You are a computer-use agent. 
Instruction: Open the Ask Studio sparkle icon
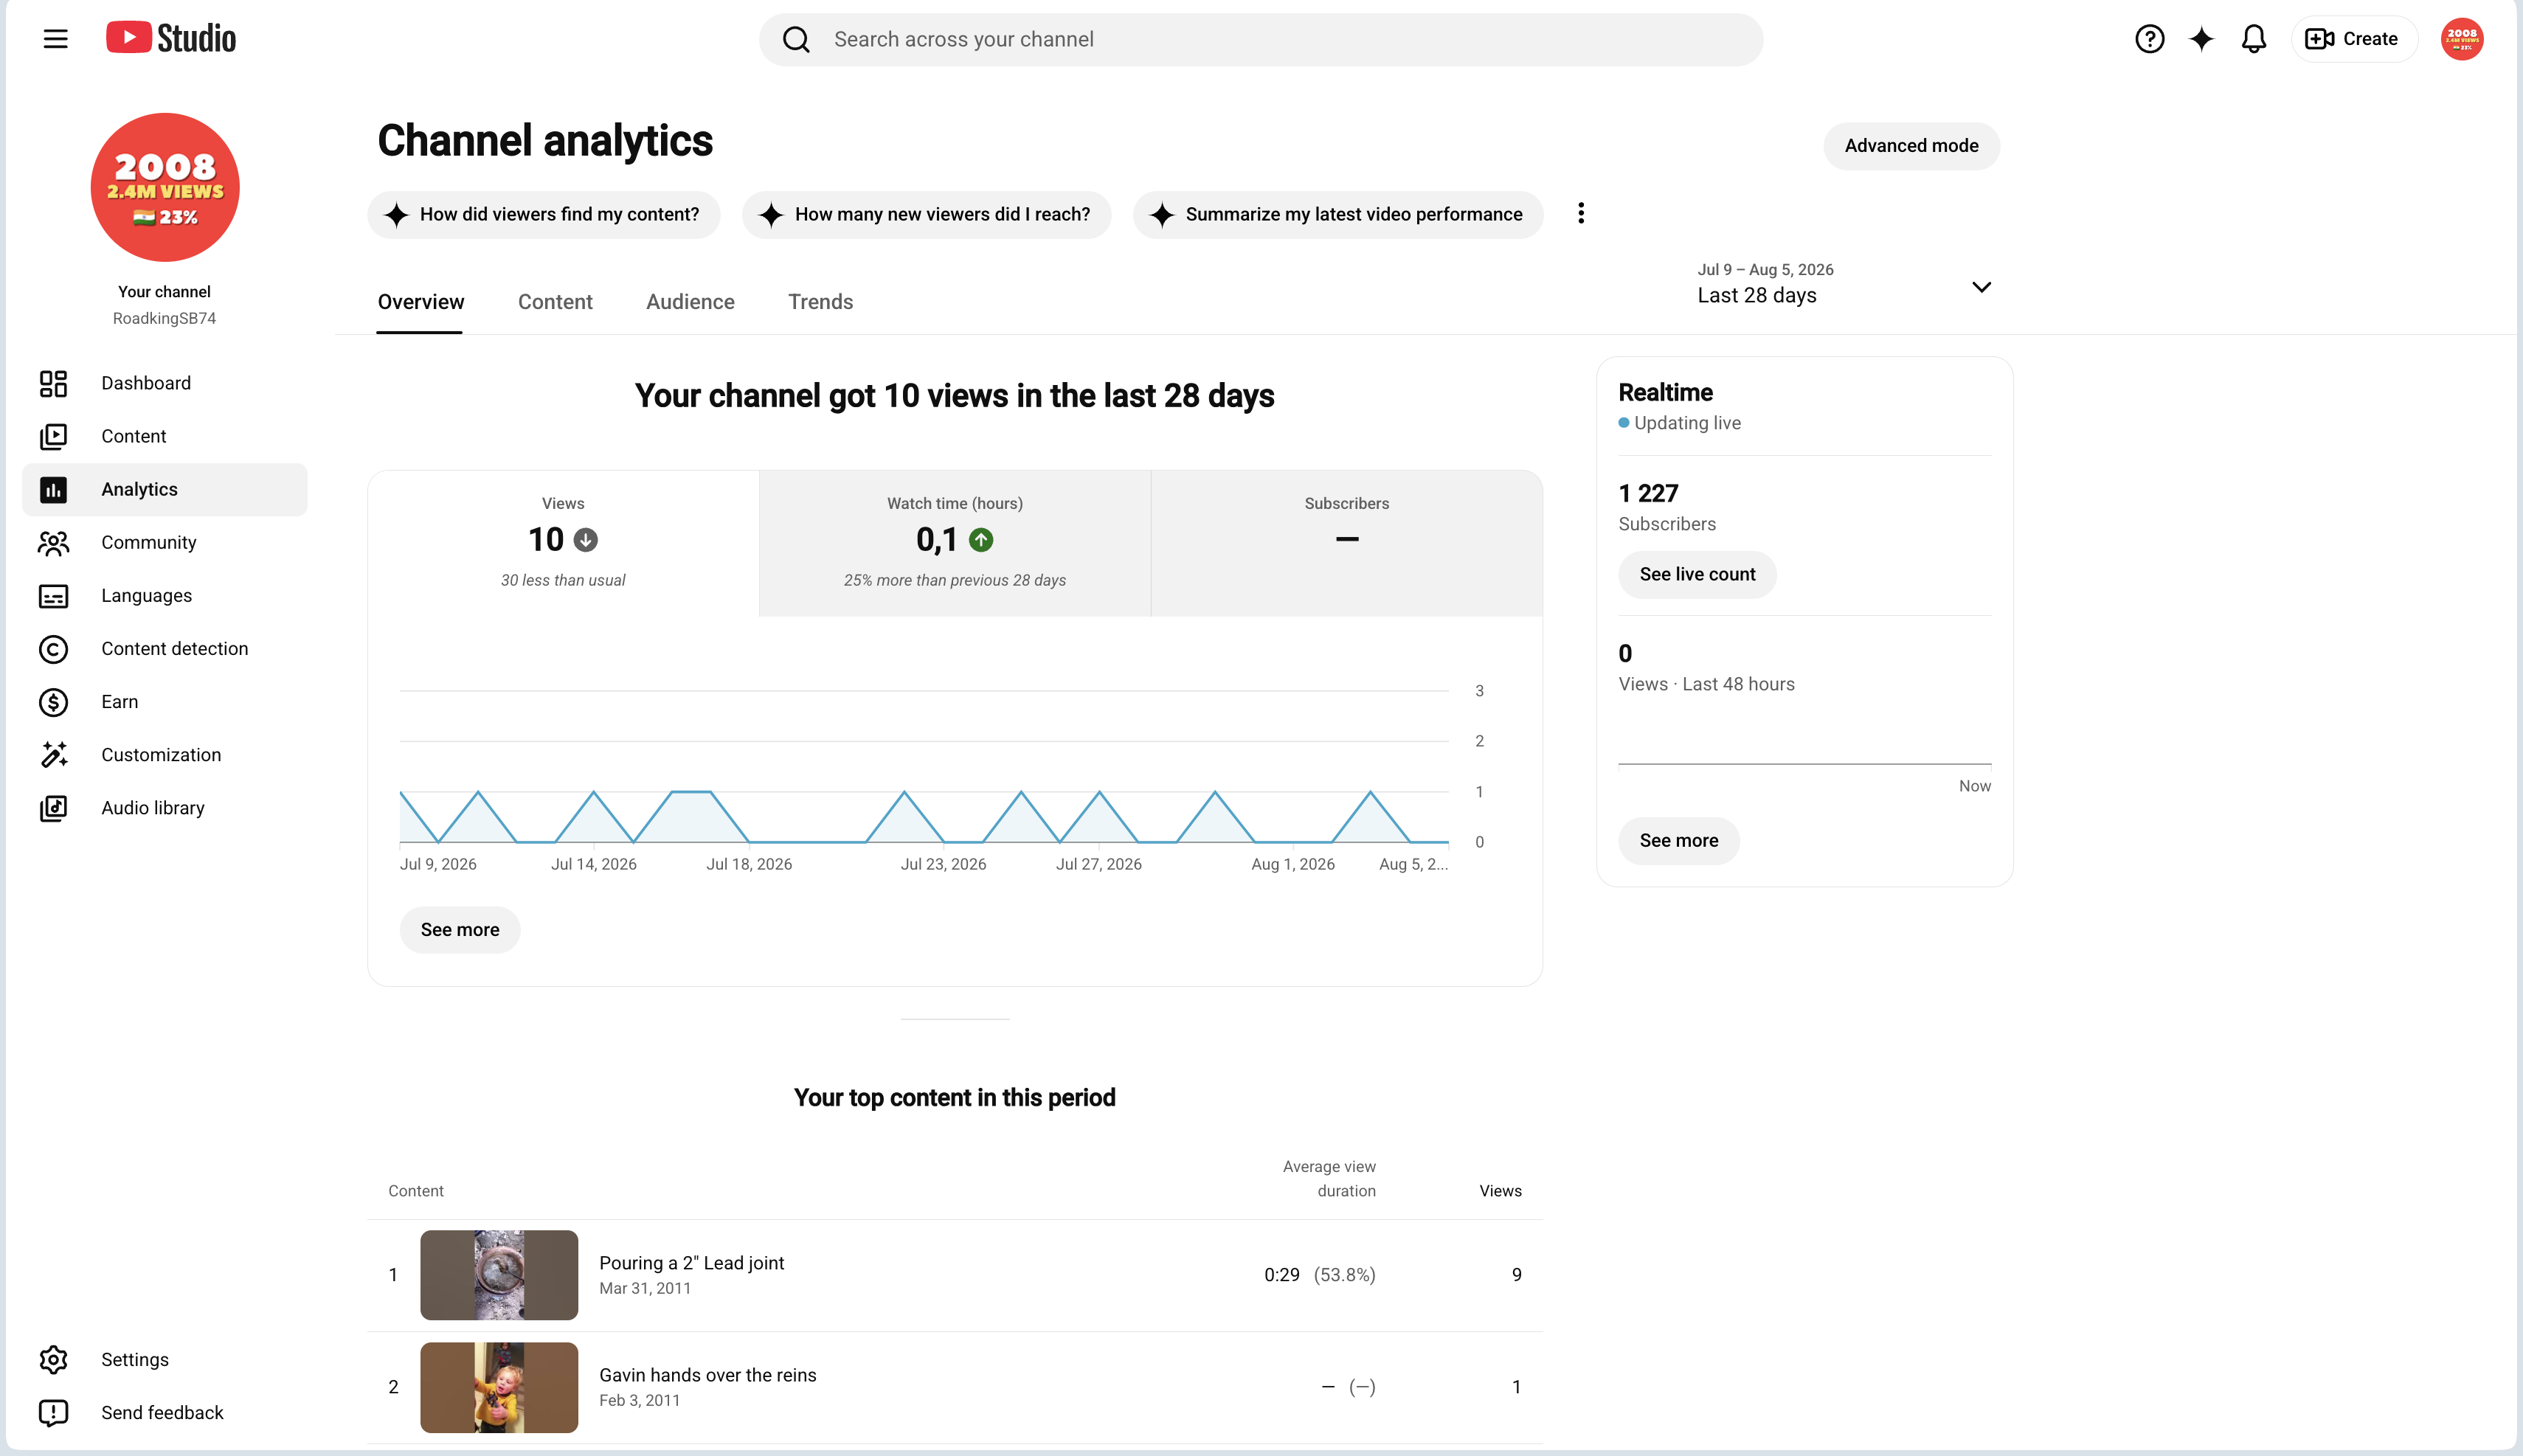coord(2201,39)
